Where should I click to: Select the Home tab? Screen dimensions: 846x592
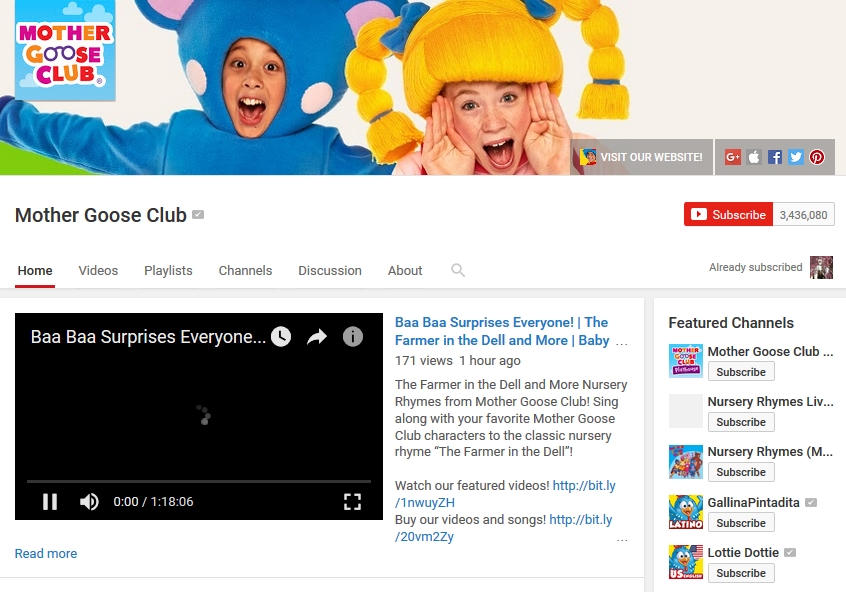(x=35, y=270)
